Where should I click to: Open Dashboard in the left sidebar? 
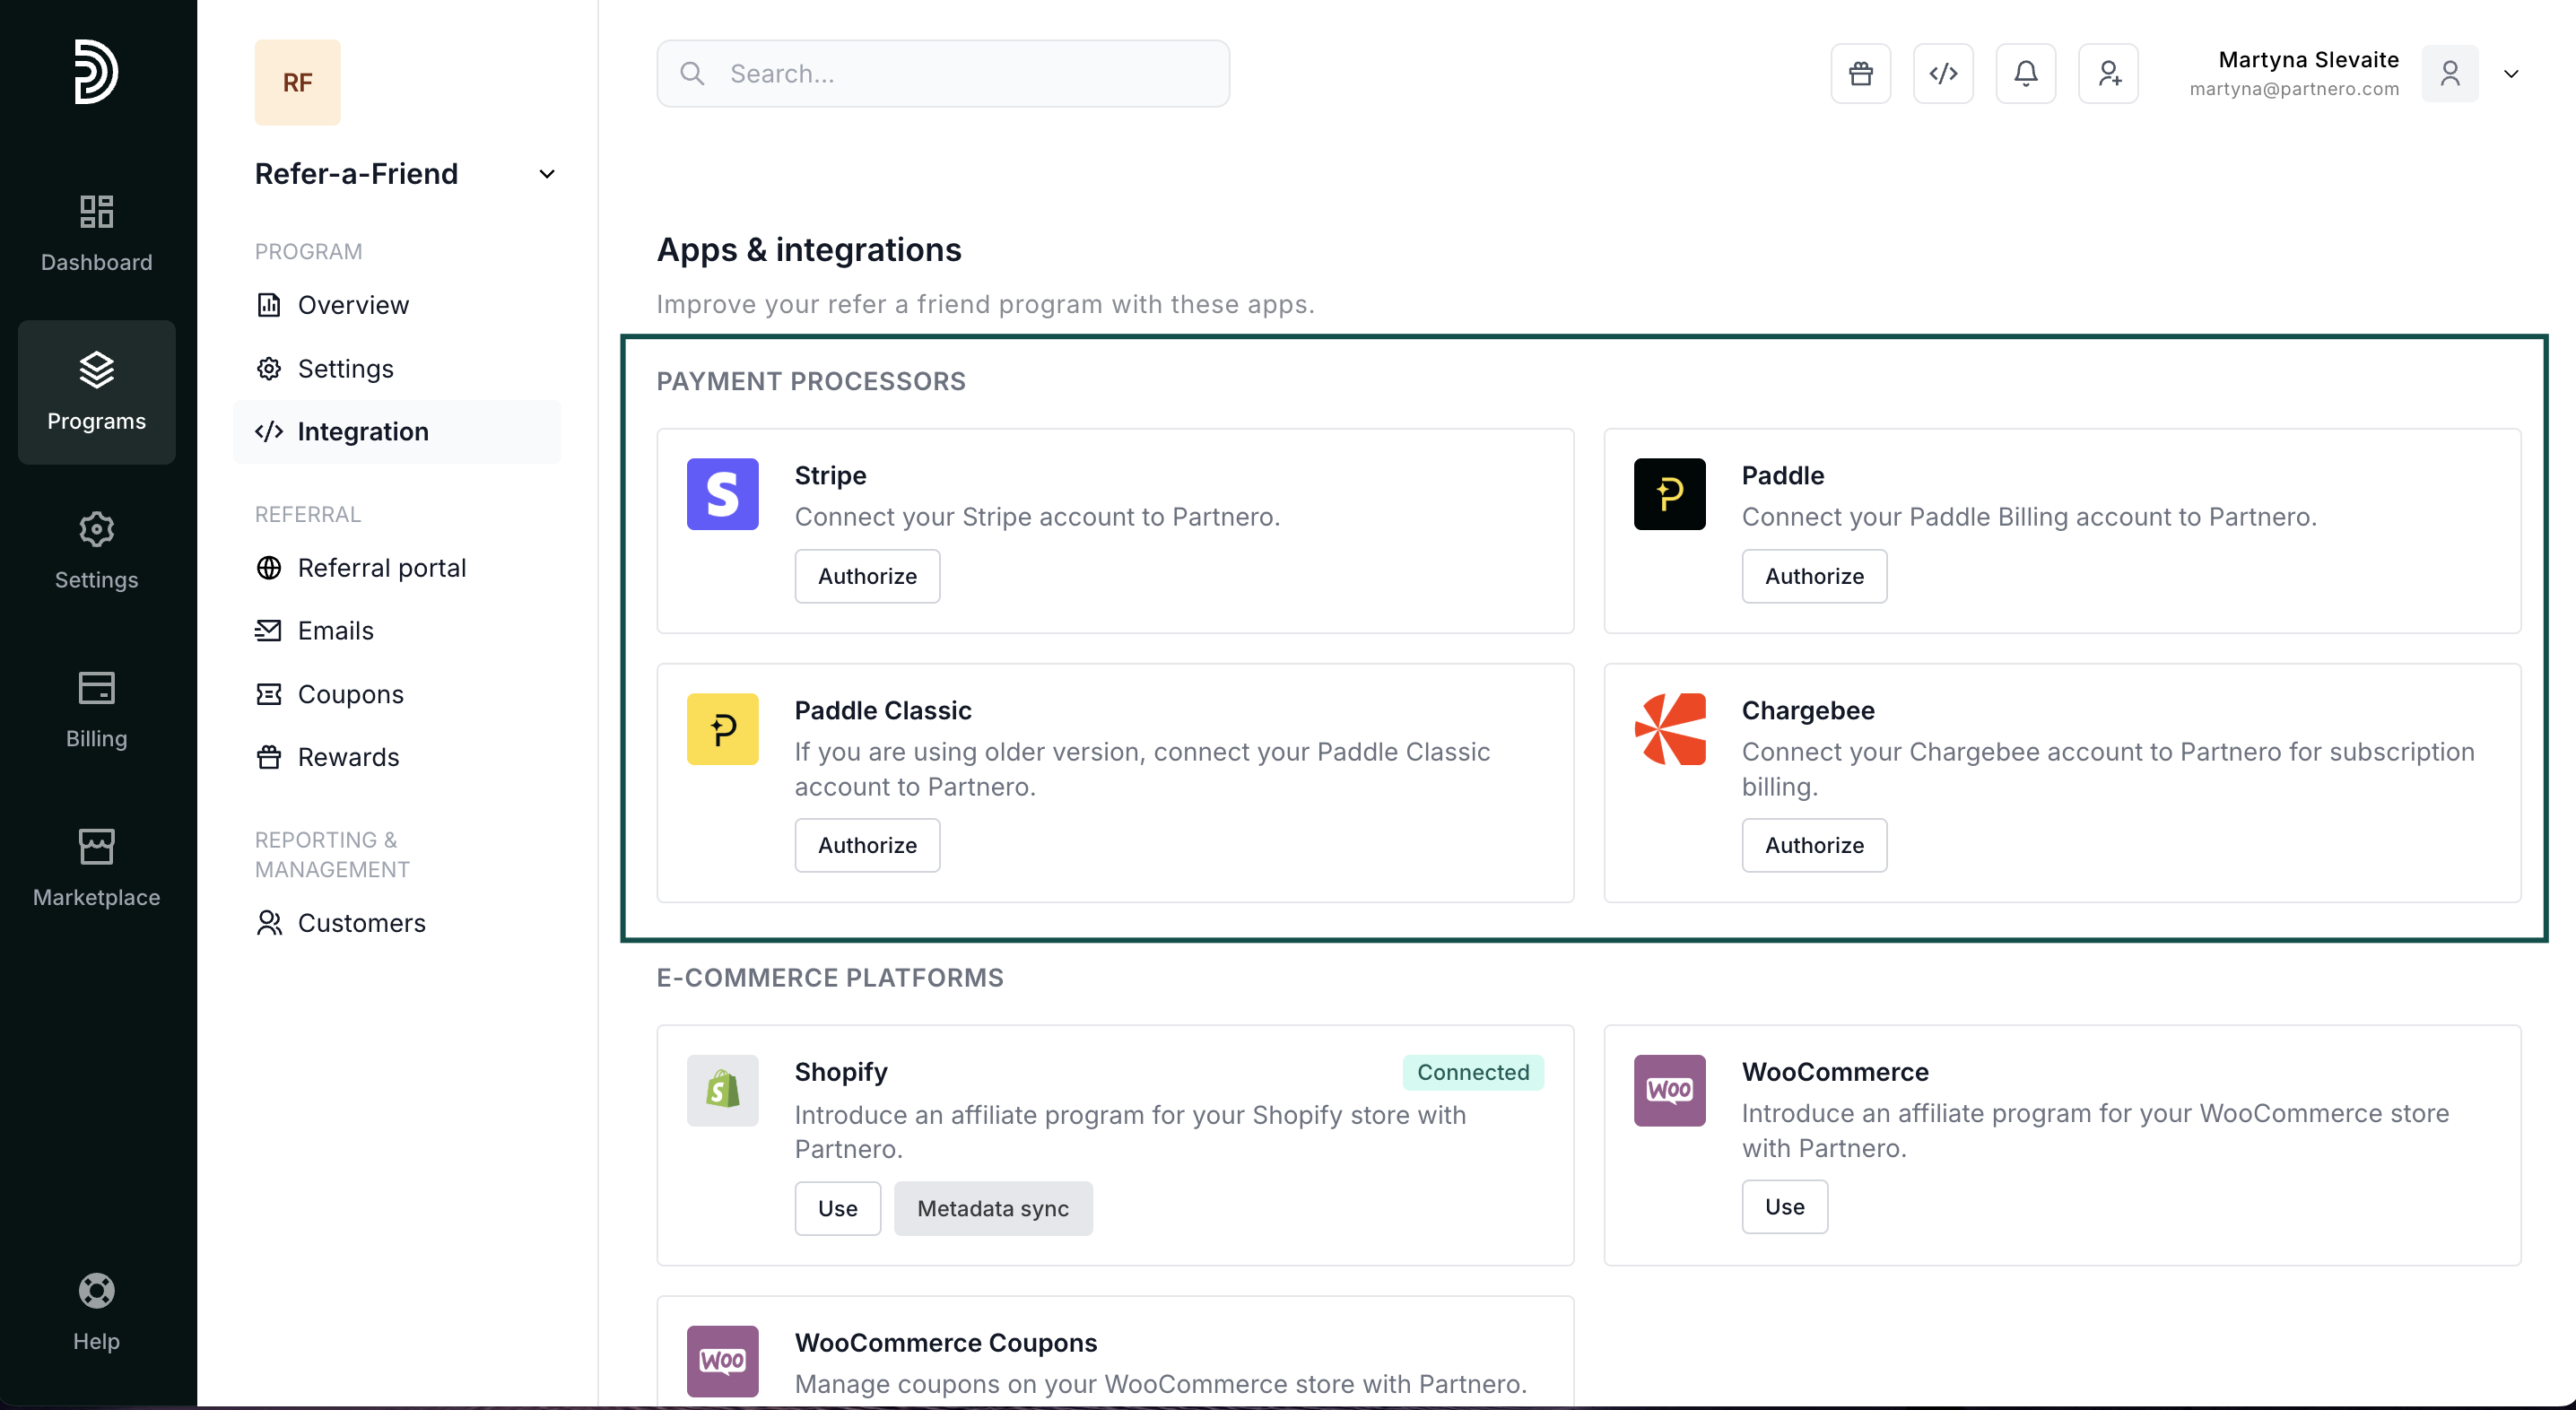click(x=96, y=233)
